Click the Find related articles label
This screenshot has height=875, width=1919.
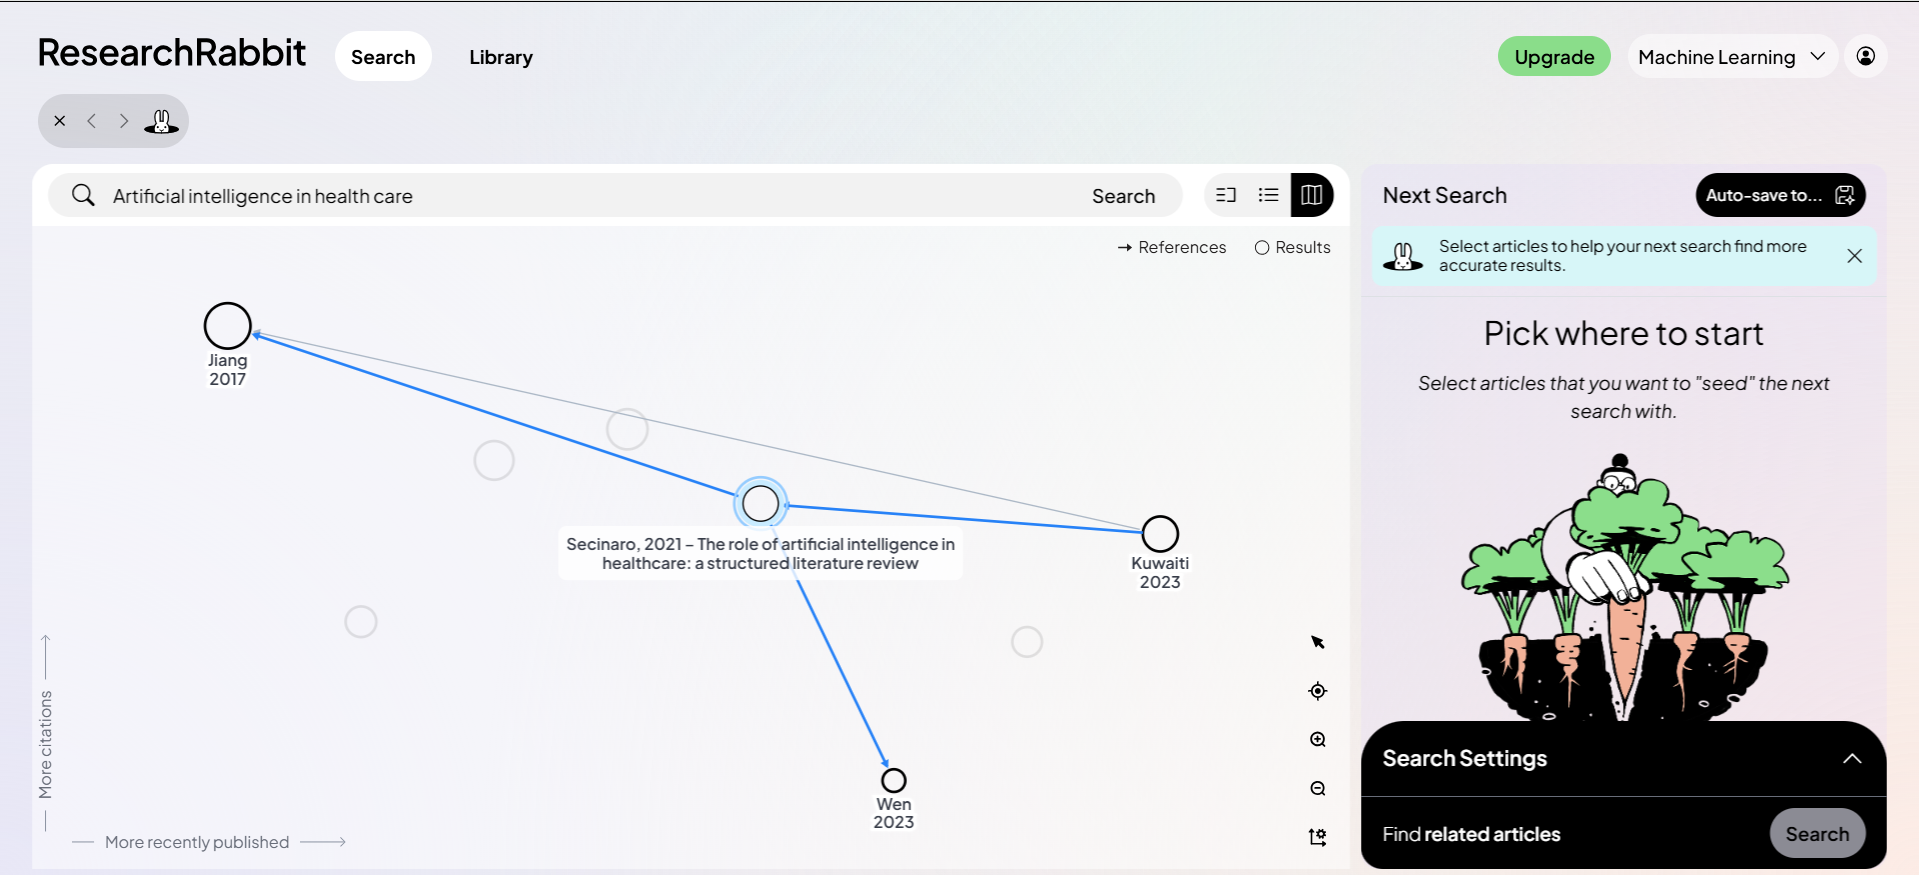pos(1471,834)
